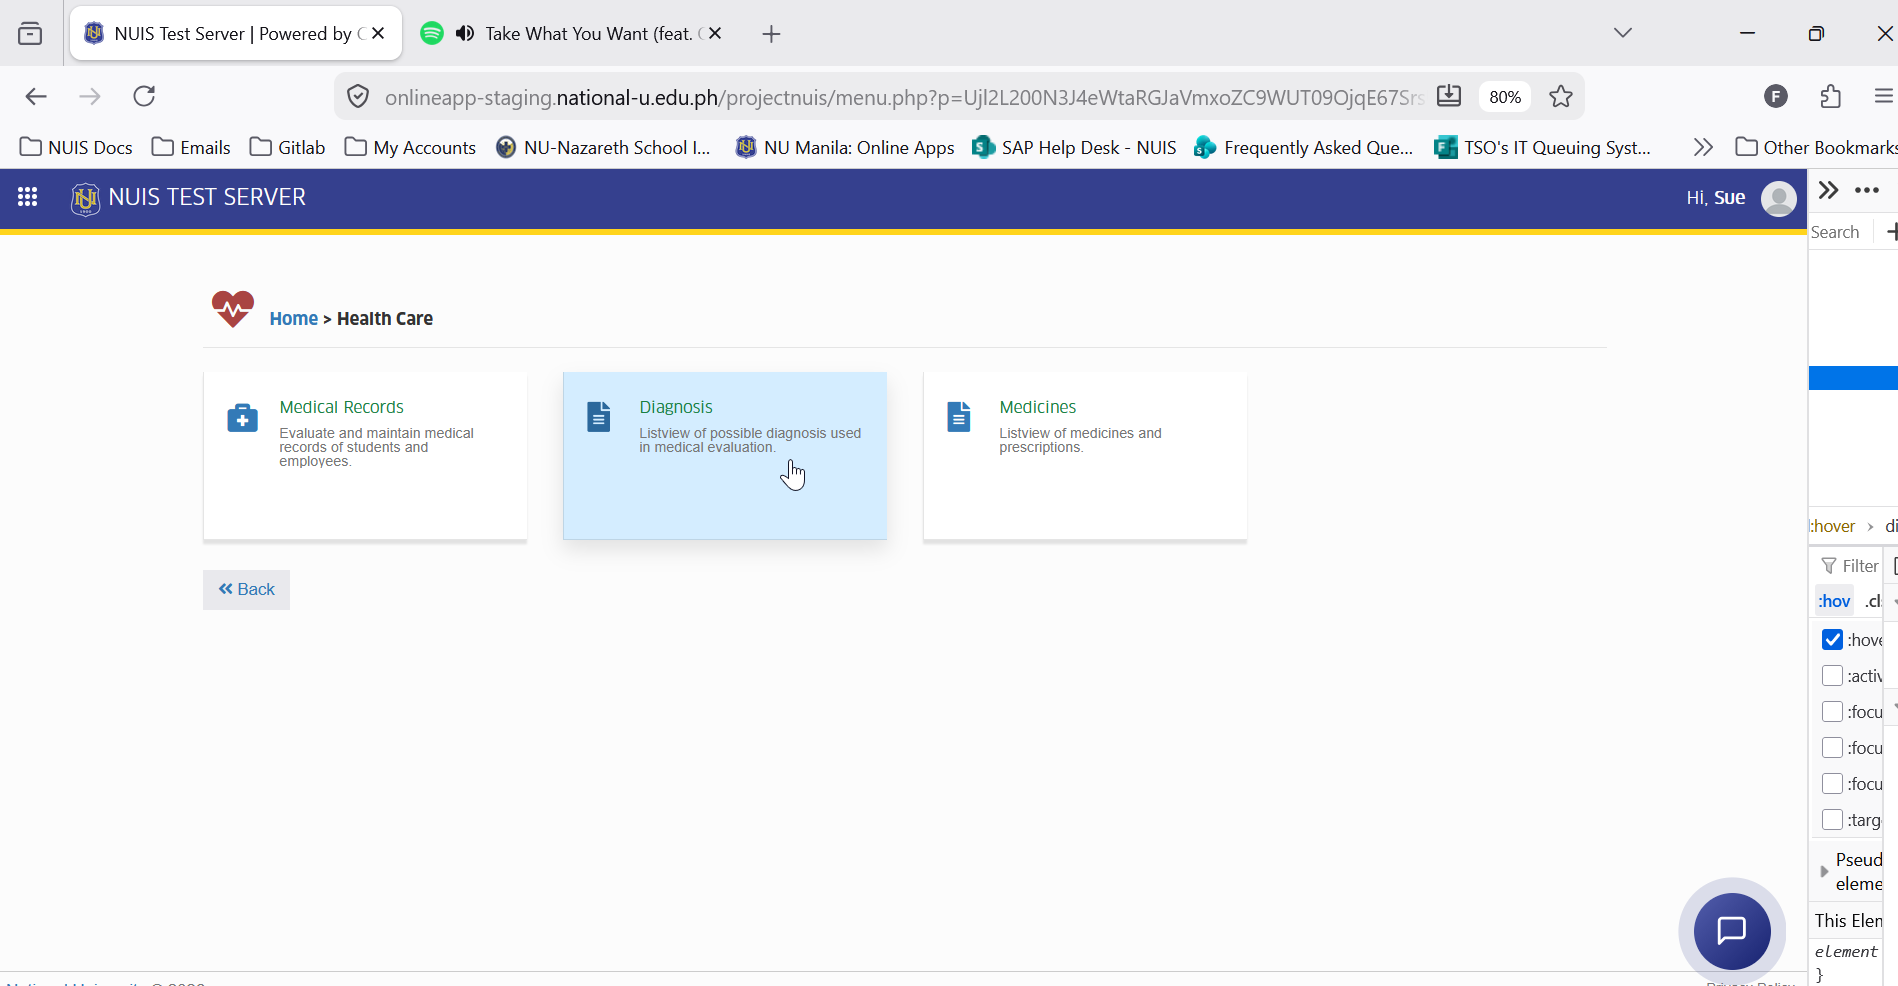1898x986 pixels.
Task: Click the Diagnosis document icon
Action: pos(599,417)
